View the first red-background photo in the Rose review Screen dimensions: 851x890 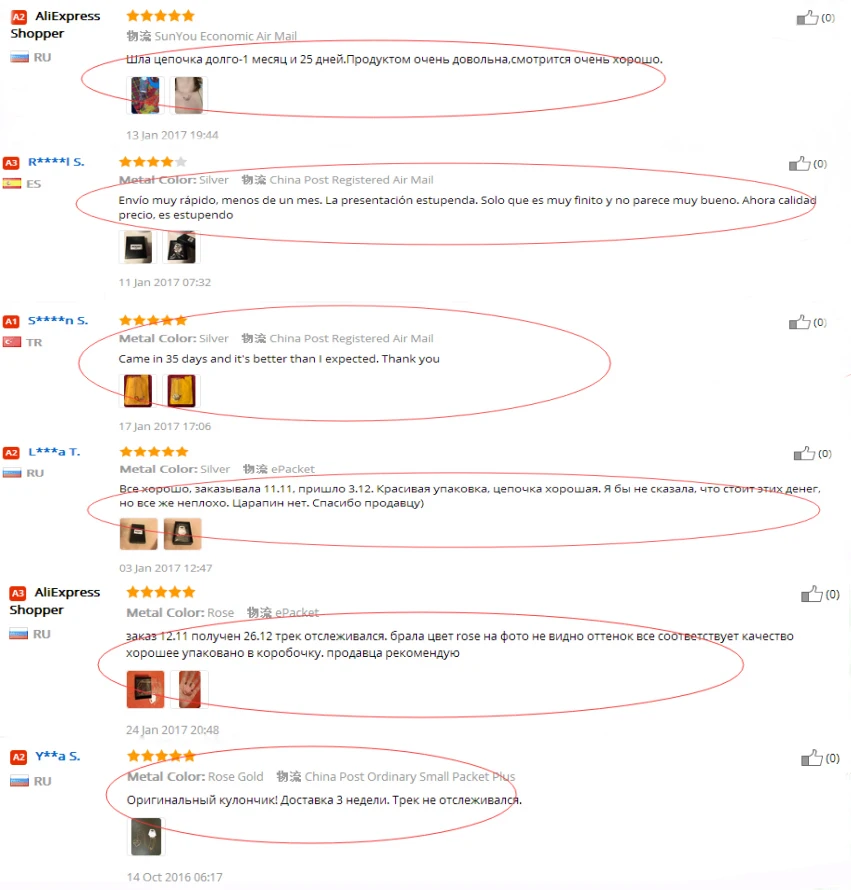coord(145,690)
